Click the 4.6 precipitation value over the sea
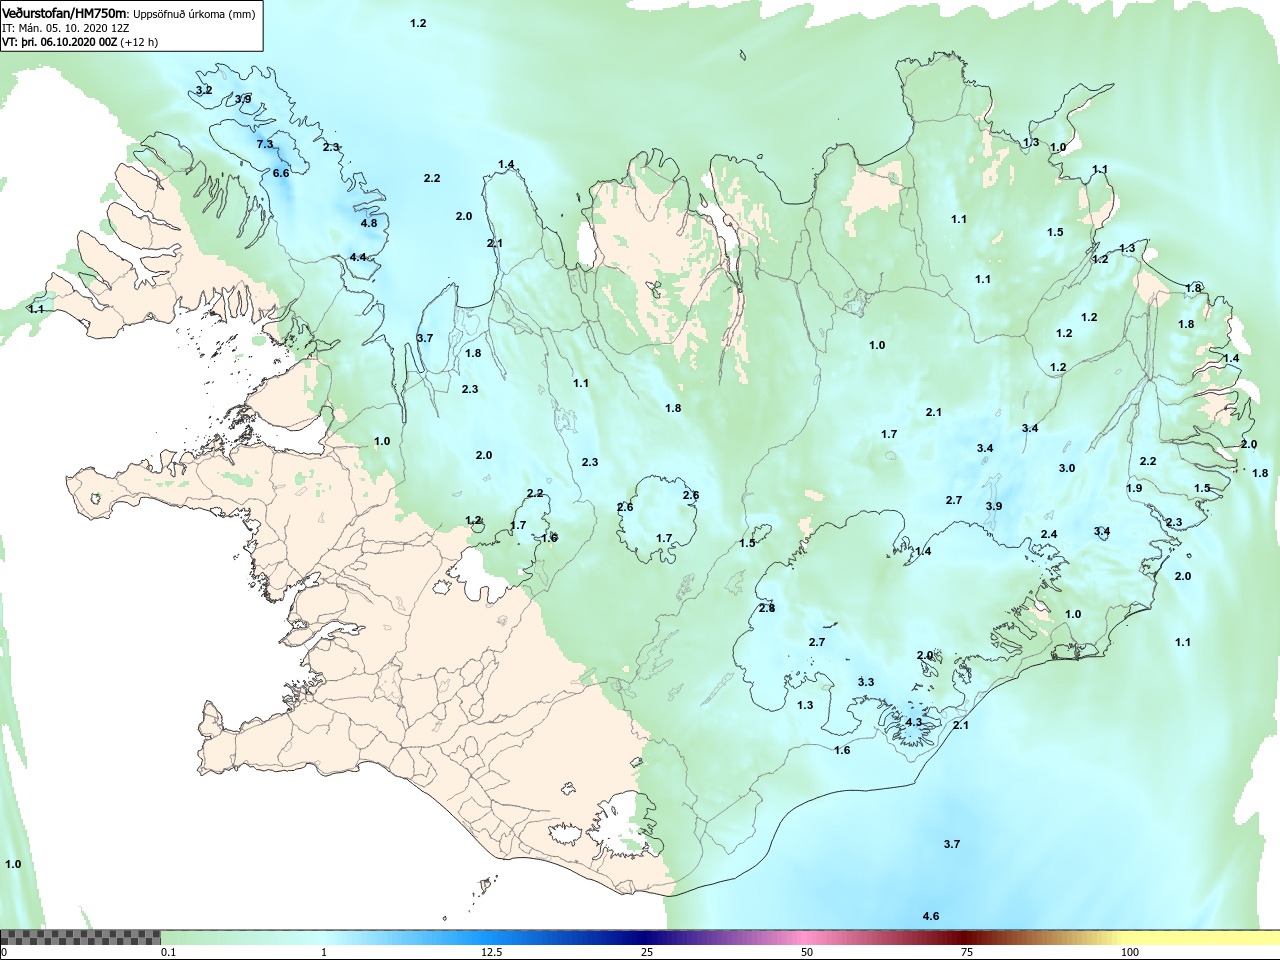This screenshot has height=960, width=1280. pyautogui.click(x=931, y=916)
